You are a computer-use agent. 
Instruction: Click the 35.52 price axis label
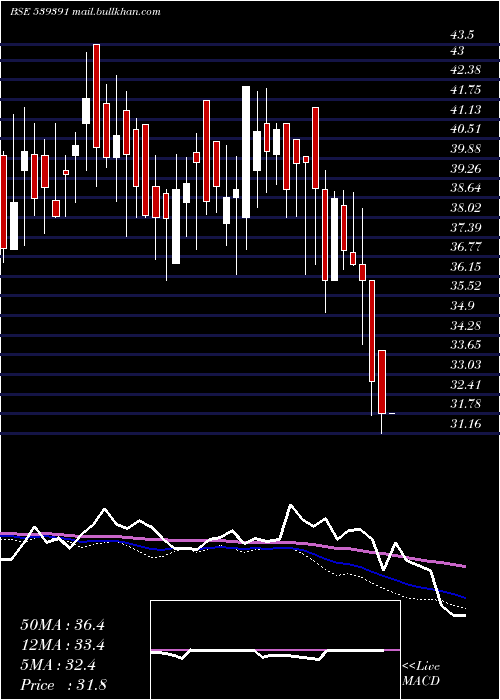tap(465, 286)
